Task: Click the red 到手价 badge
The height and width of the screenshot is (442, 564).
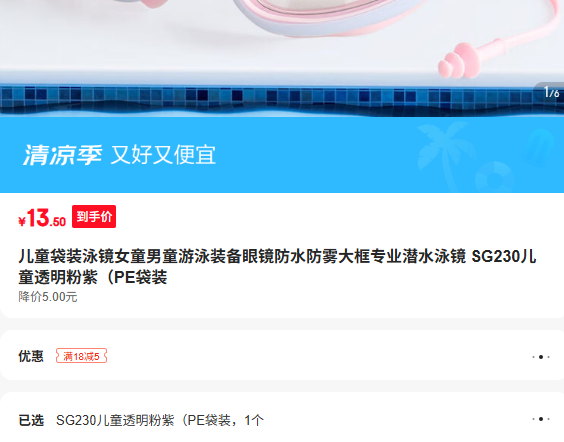Action: tap(94, 217)
